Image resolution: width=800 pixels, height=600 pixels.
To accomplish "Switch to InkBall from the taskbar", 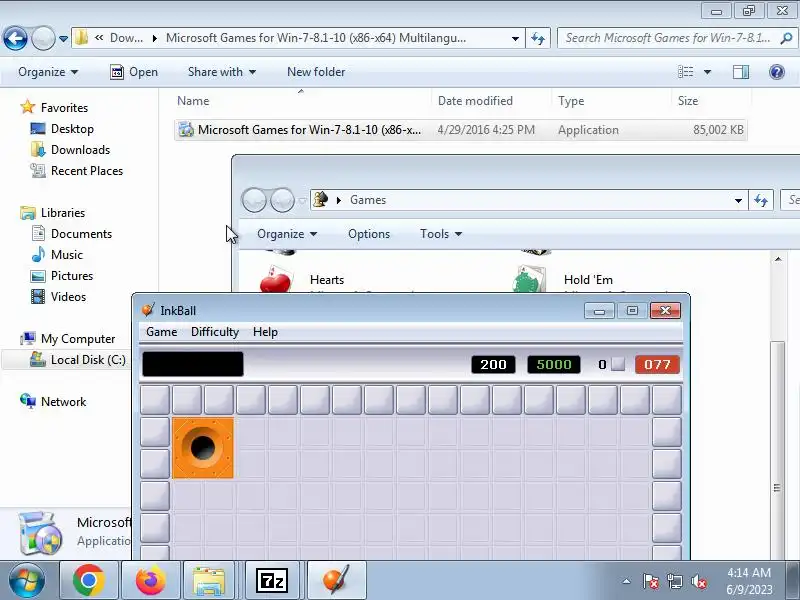I will (336, 581).
